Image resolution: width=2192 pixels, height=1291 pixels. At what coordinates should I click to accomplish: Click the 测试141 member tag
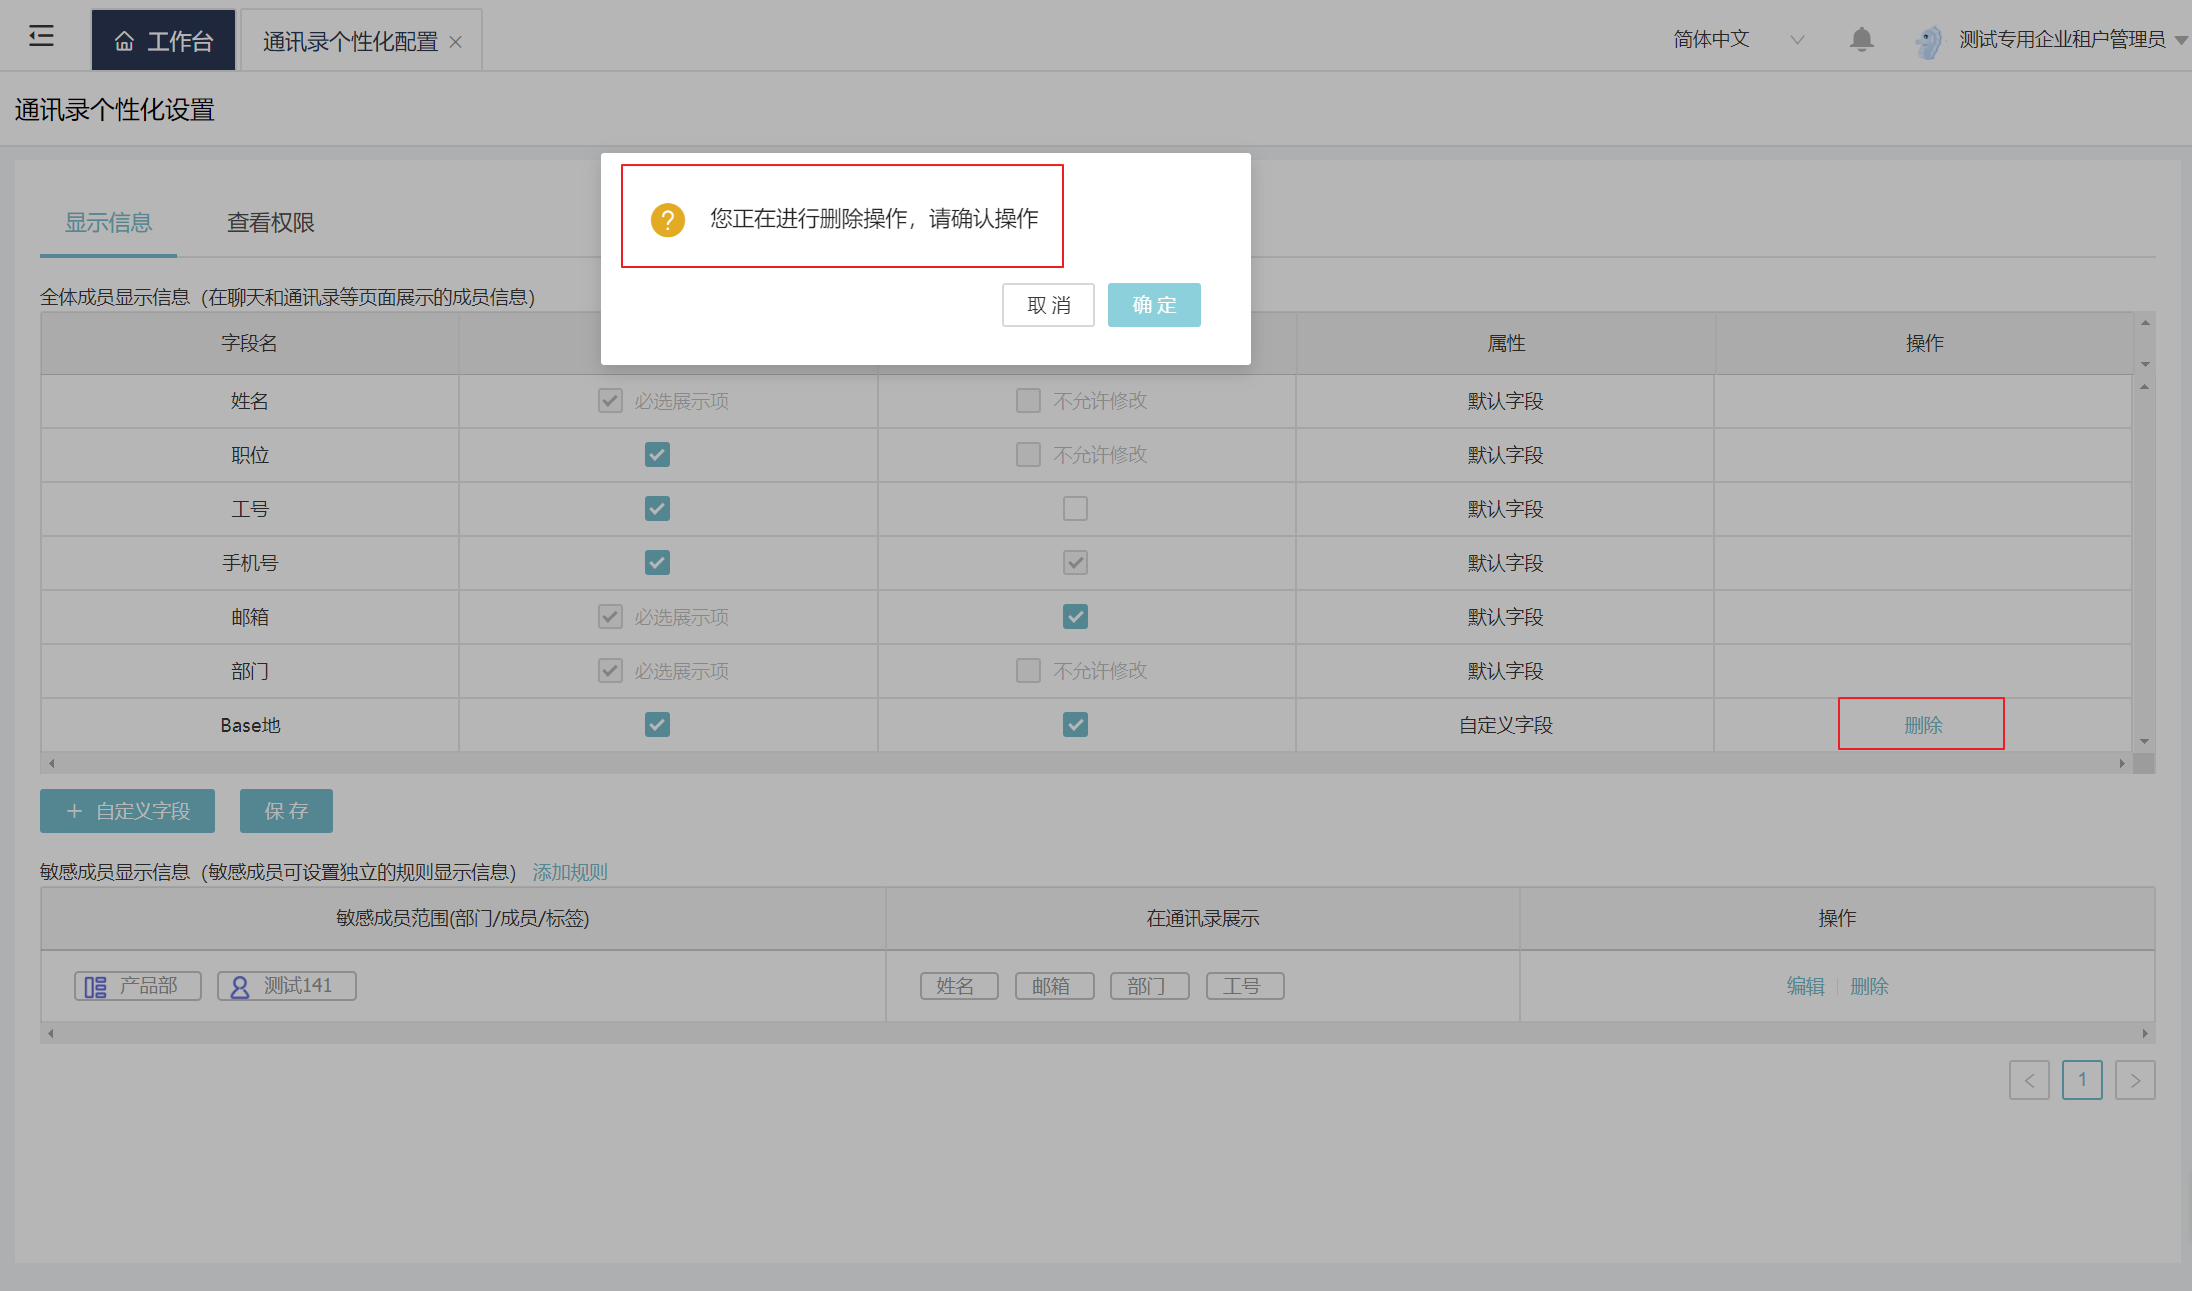[x=286, y=986]
